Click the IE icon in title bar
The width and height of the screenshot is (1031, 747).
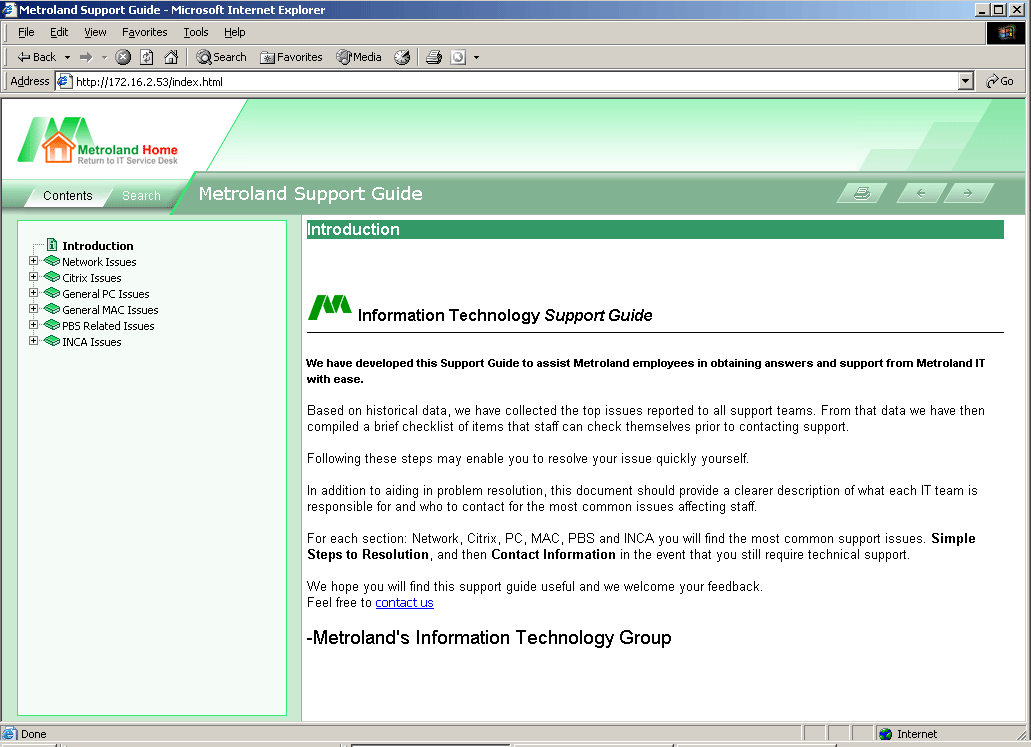pos(9,9)
